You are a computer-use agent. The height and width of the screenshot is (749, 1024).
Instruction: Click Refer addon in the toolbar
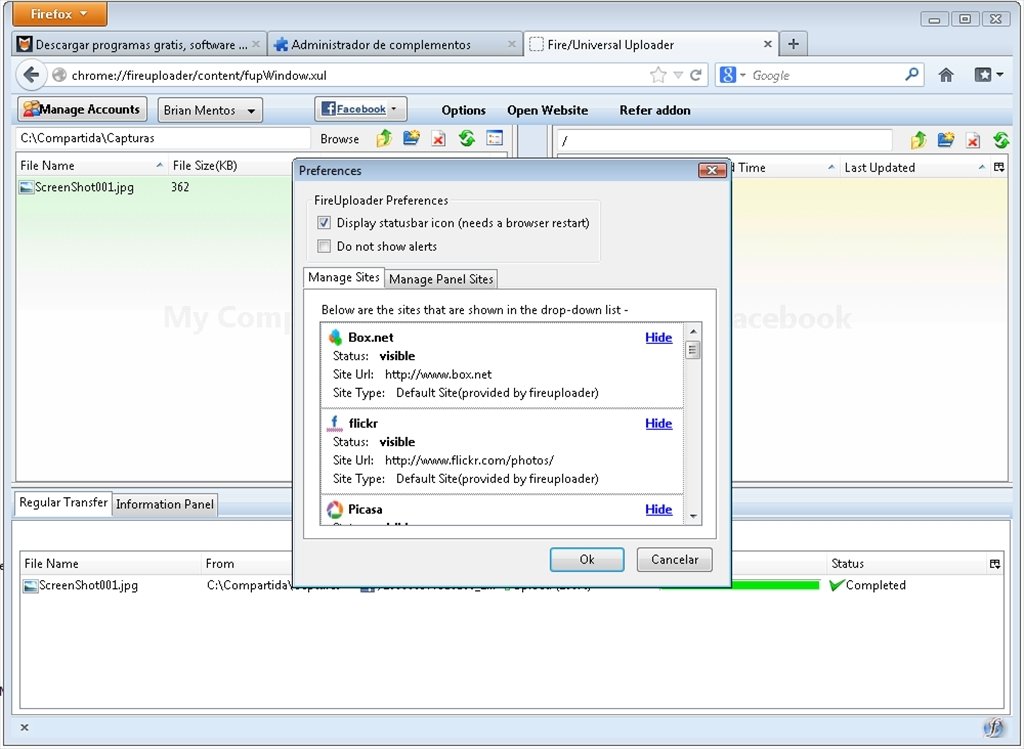pos(654,110)
